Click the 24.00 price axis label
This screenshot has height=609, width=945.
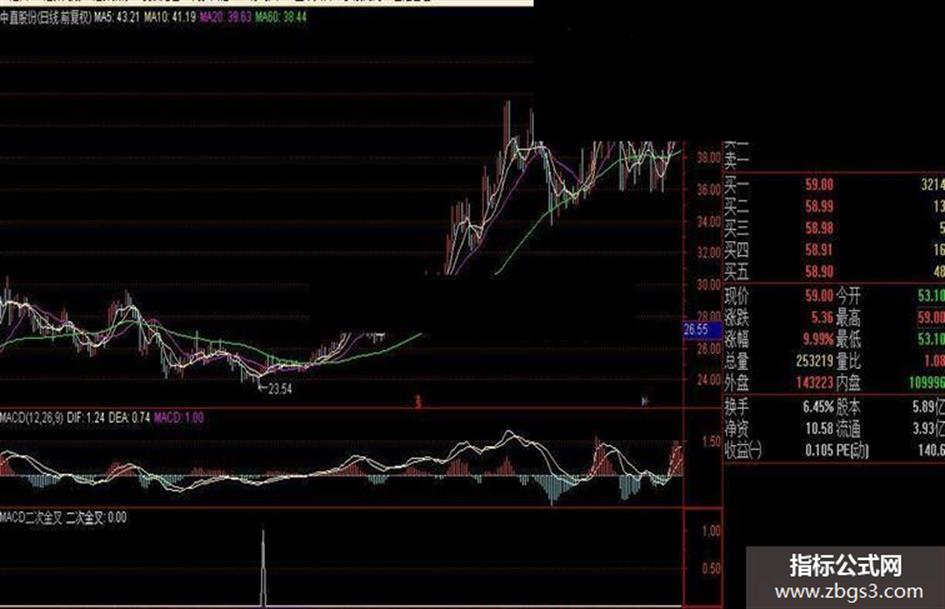709,380
